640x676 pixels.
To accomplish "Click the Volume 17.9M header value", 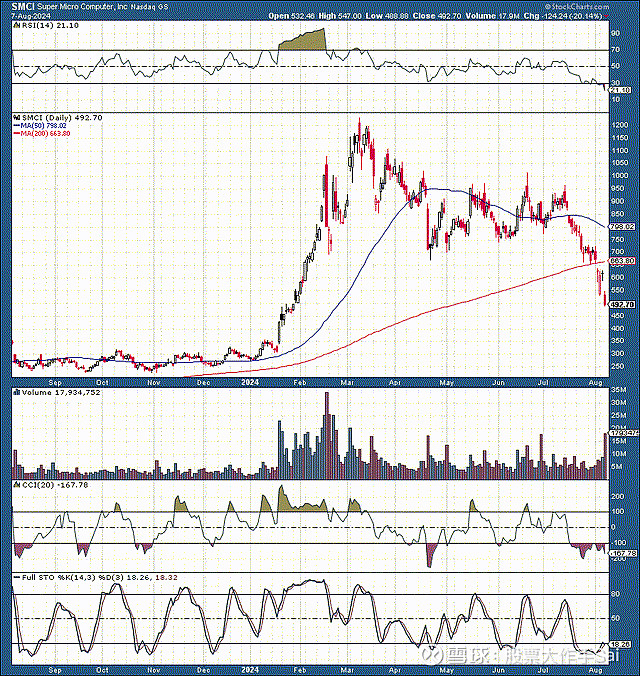I will pyautogui.click(x=493, y=16).
